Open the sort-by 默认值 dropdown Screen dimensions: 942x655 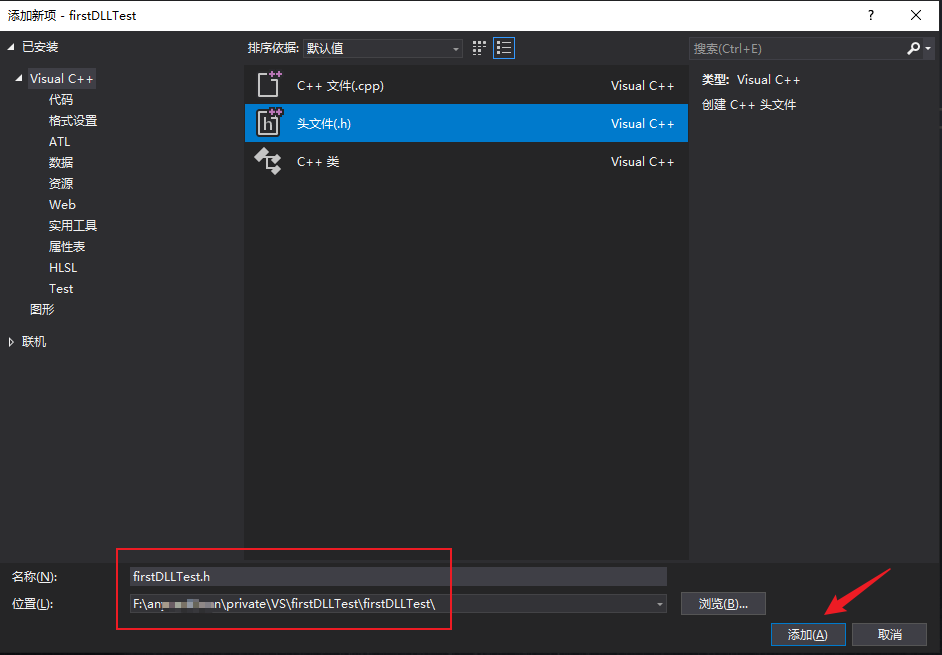[383, 48]
